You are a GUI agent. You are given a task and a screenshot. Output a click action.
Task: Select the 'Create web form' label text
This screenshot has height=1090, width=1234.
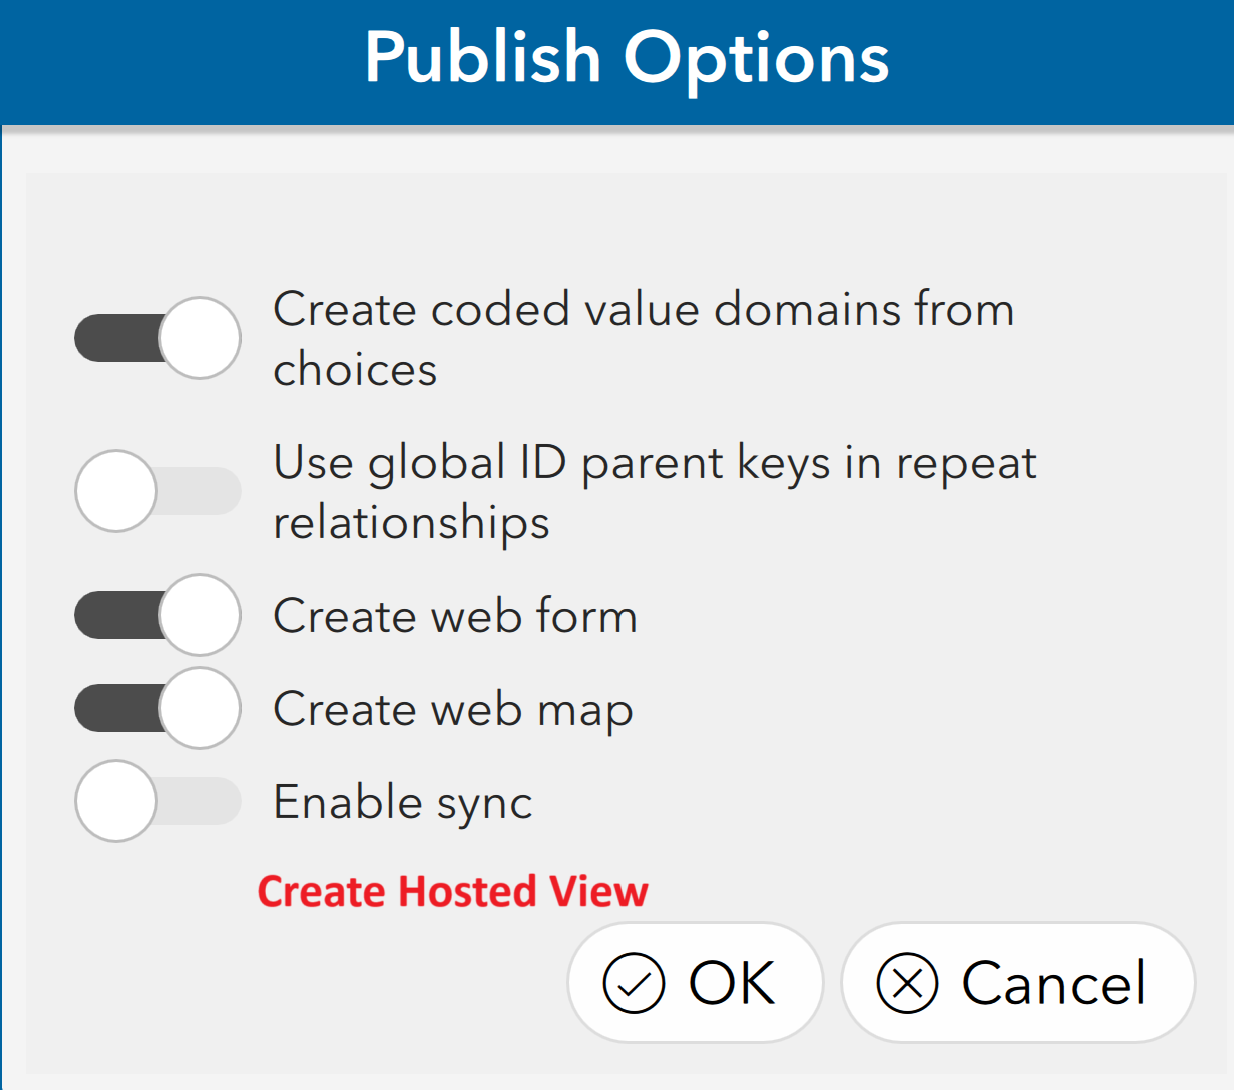(x=455, y=615)
